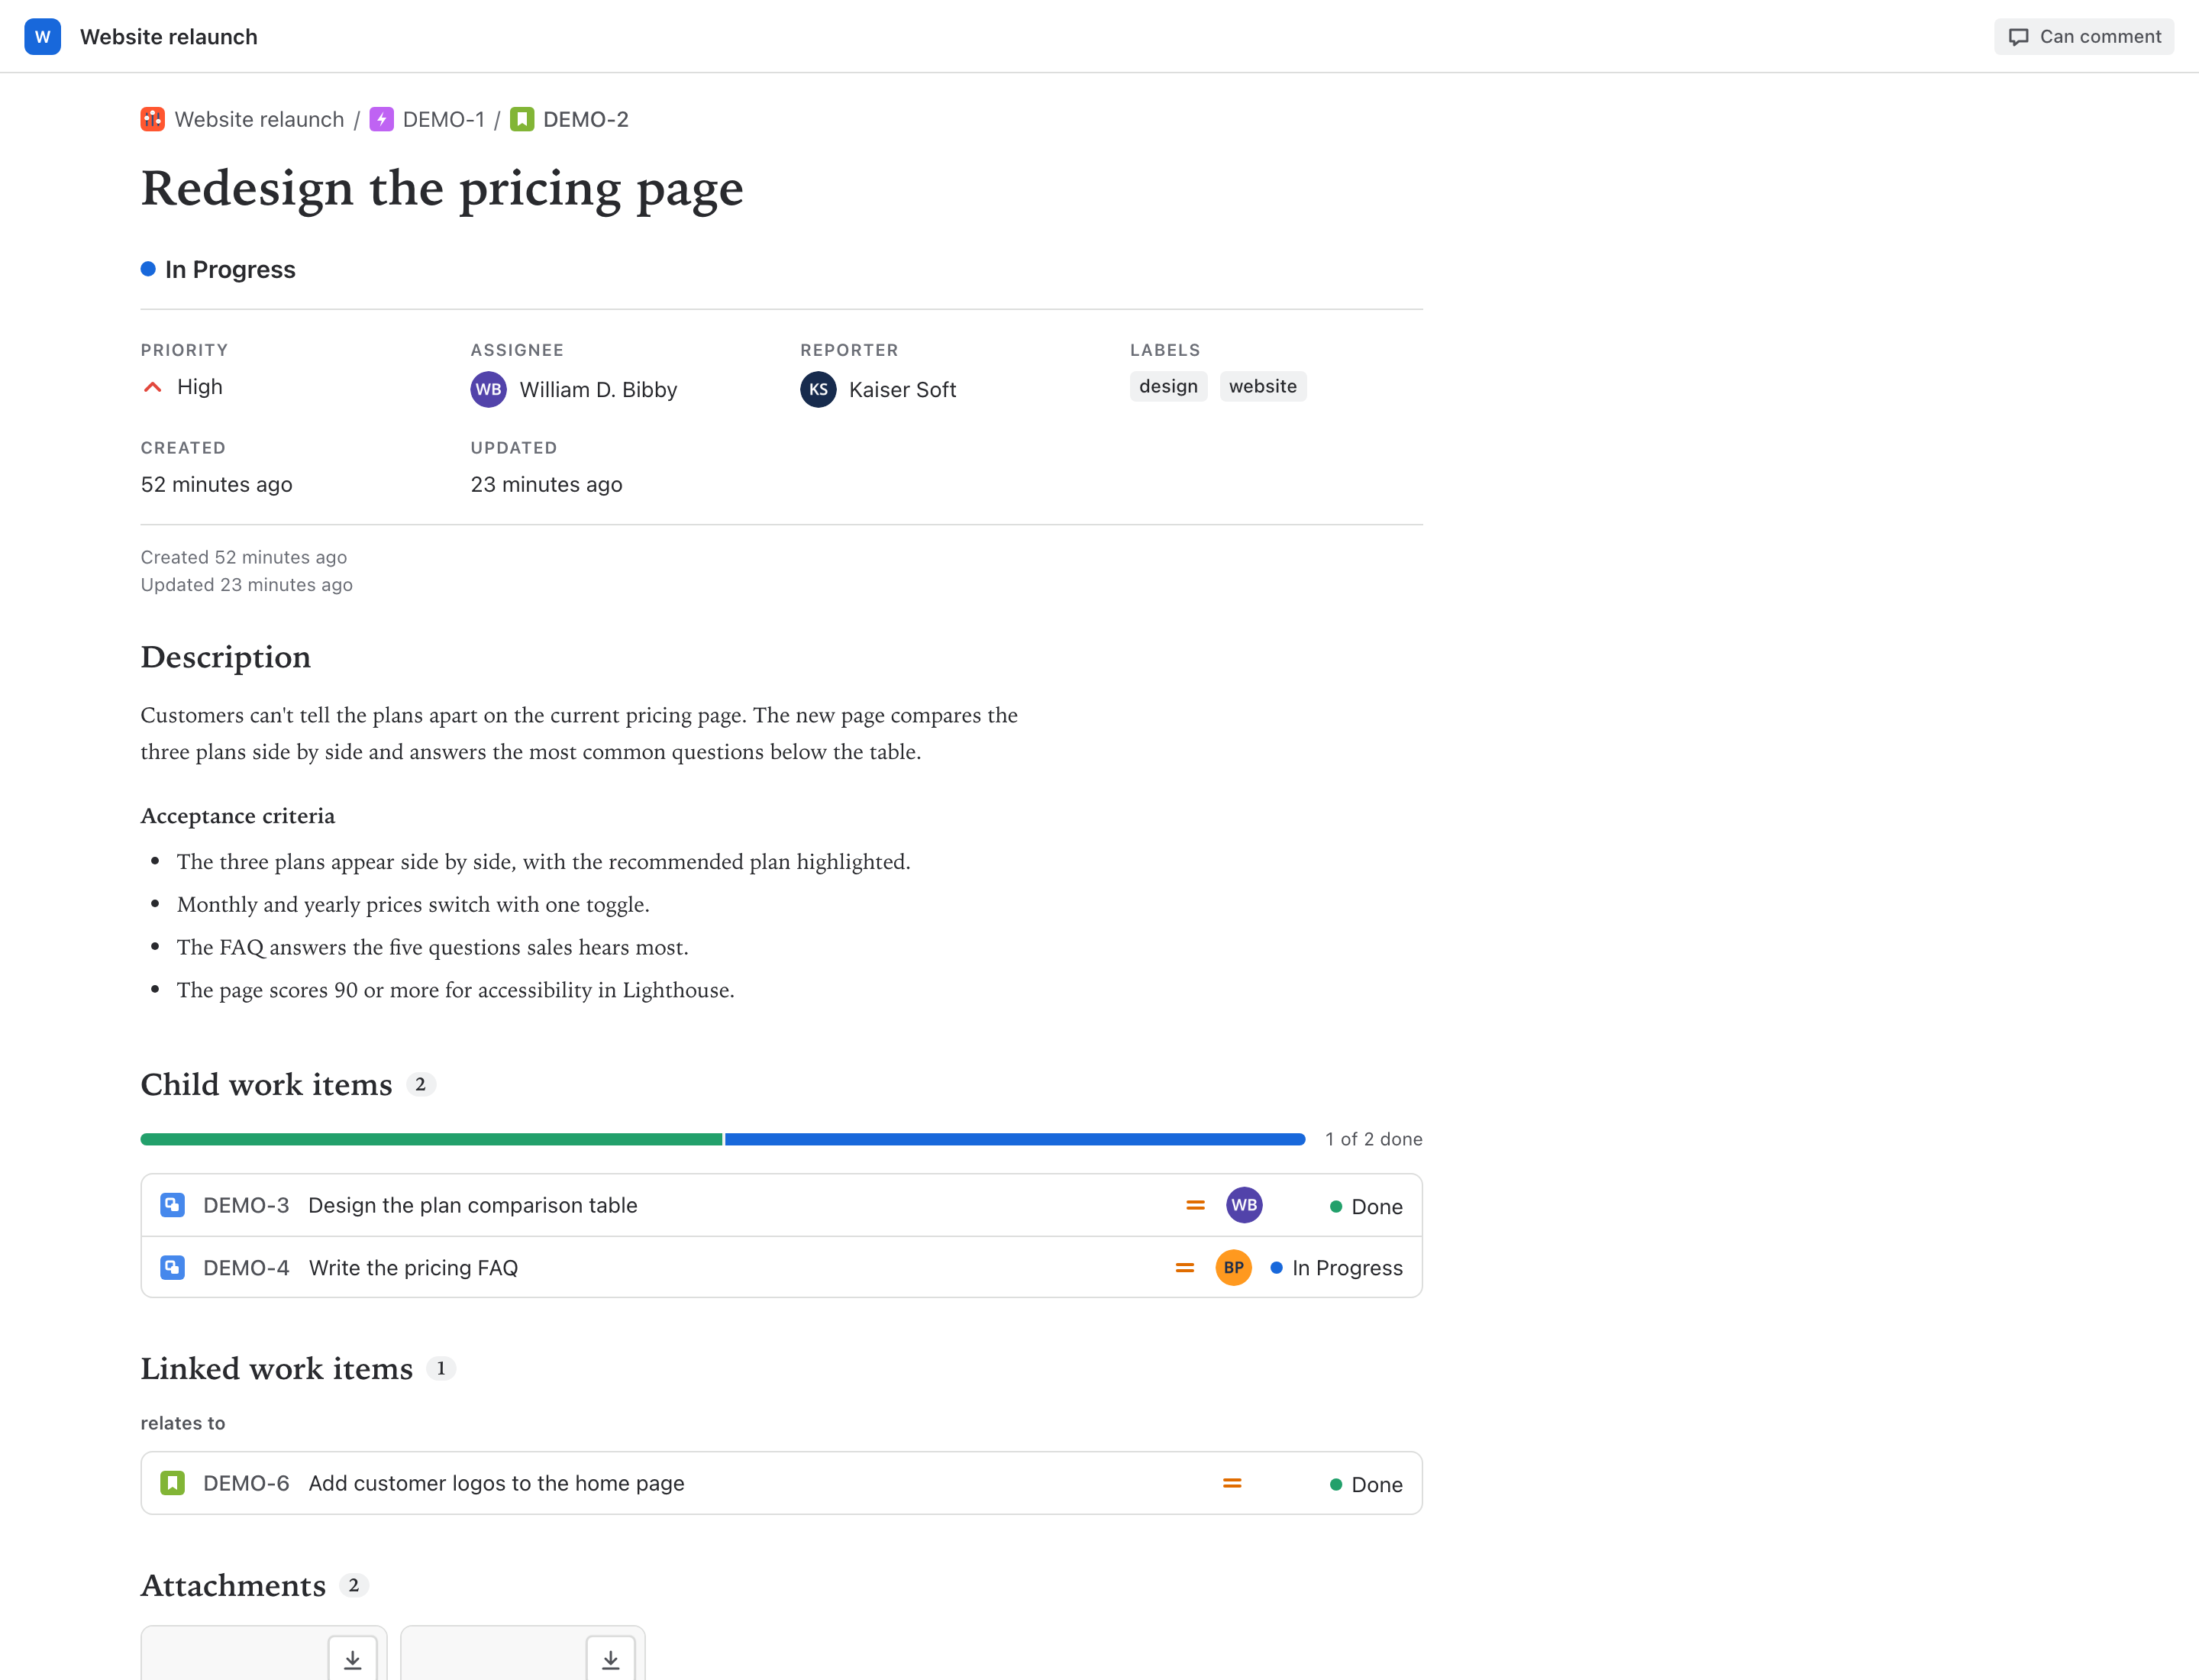
Task: Click the medium priority icon in DEMO-6 row
Action: [x=1232, y=1483]
